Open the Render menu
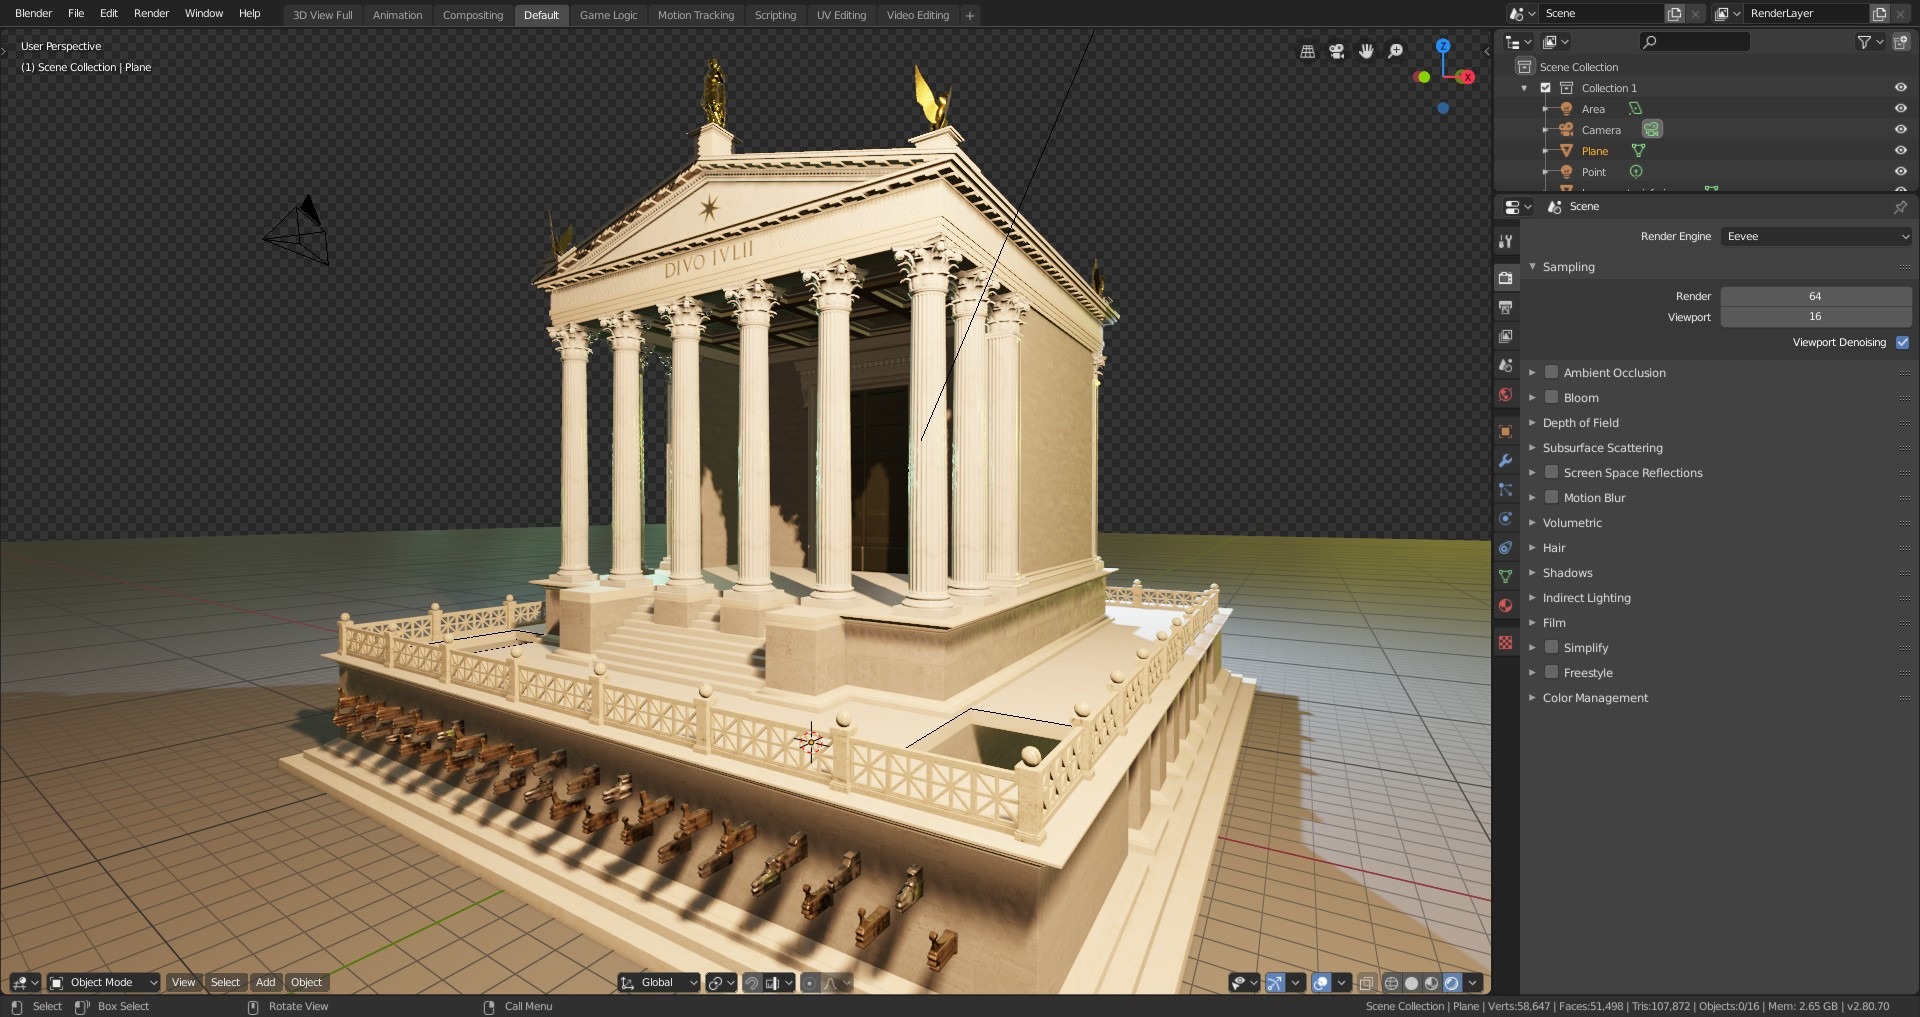The width and height of the screenshot is (1920, 1017). point(151,13)
